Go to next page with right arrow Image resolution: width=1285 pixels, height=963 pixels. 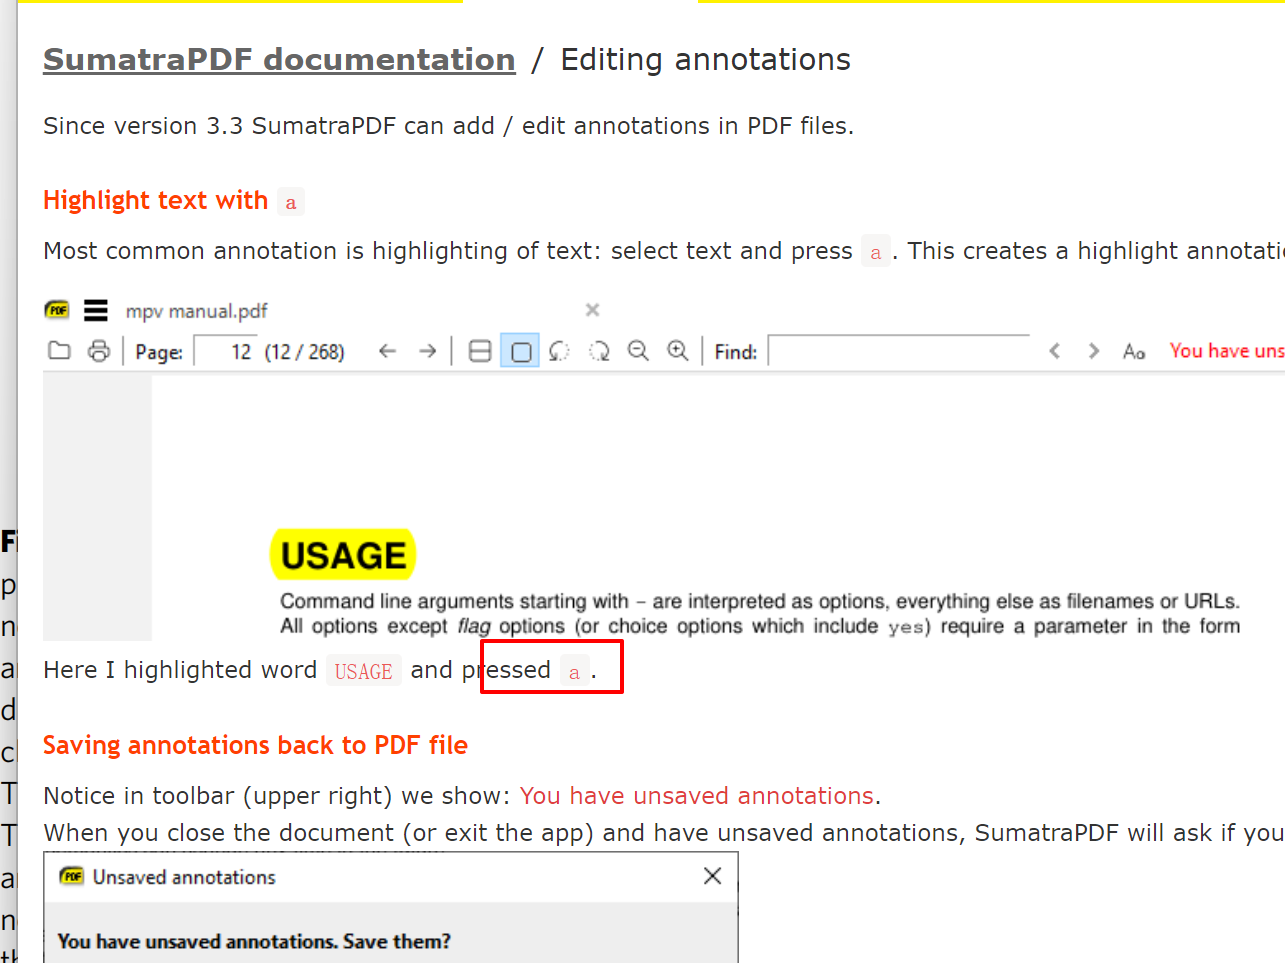point(428,351)
